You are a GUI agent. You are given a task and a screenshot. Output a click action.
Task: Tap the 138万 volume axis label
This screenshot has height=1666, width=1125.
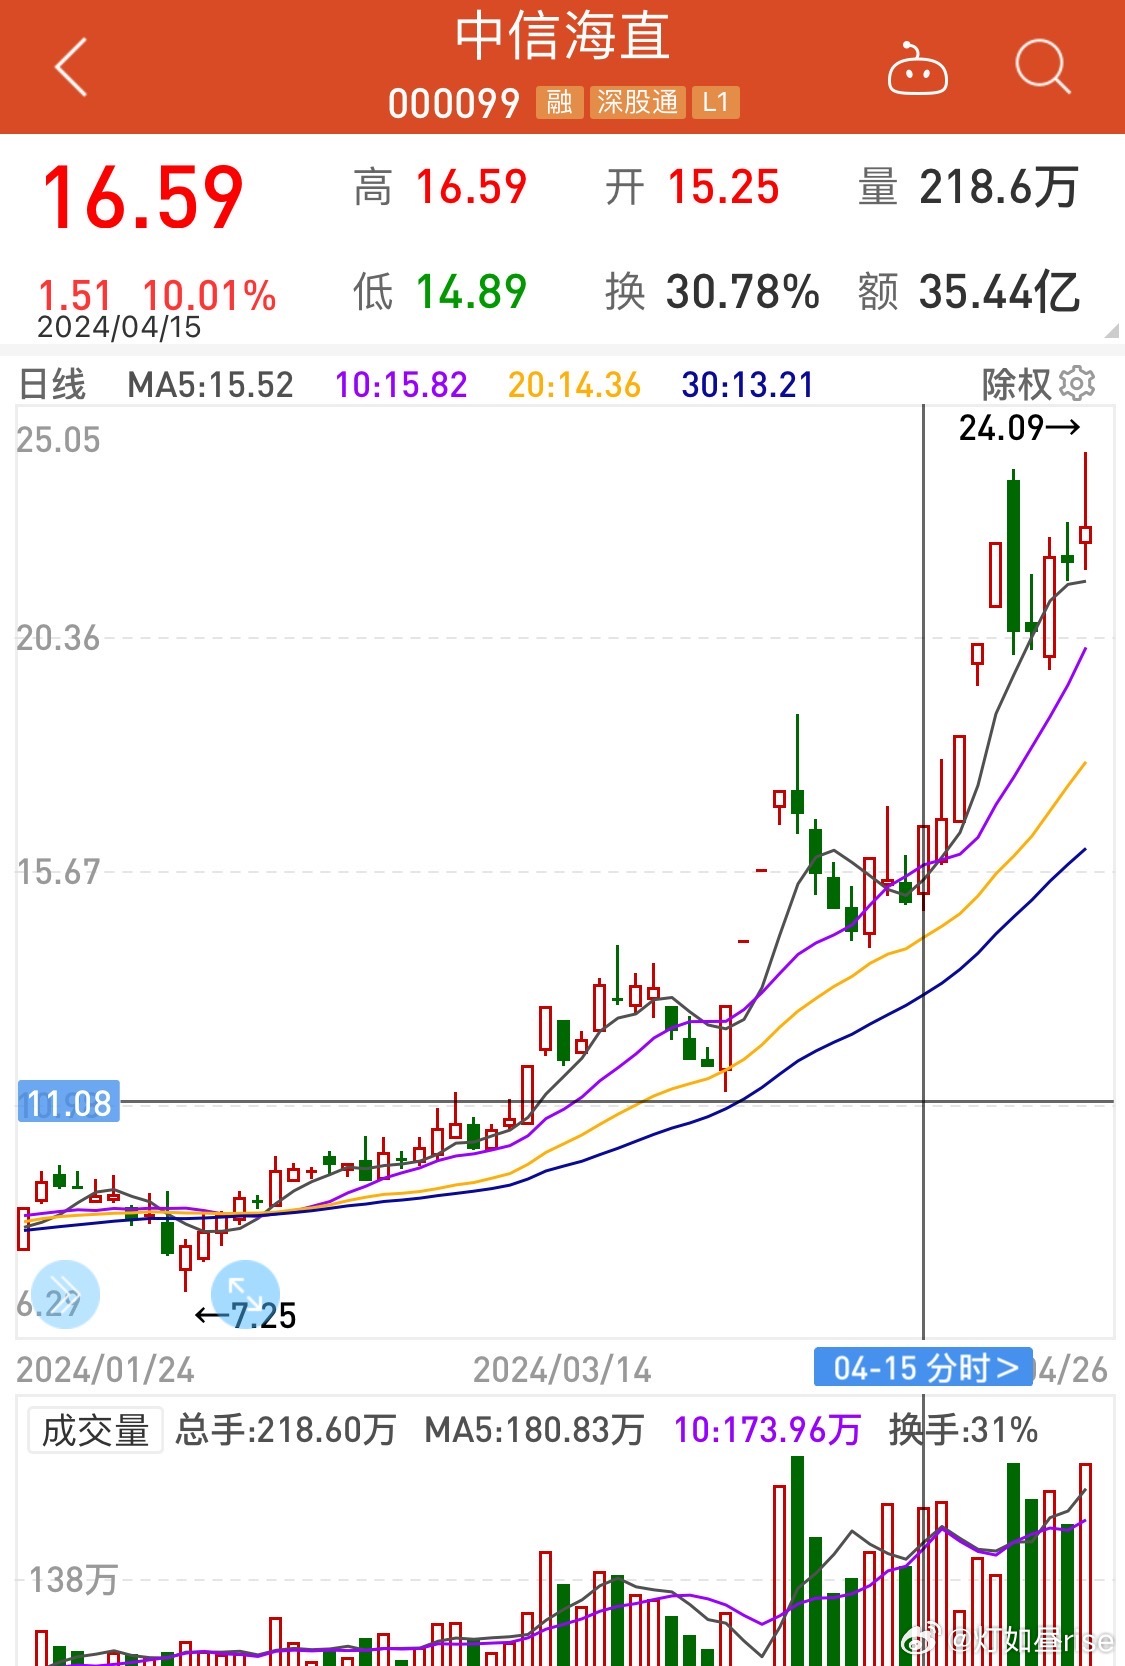pyautogui.click(x=73, y=1580)
